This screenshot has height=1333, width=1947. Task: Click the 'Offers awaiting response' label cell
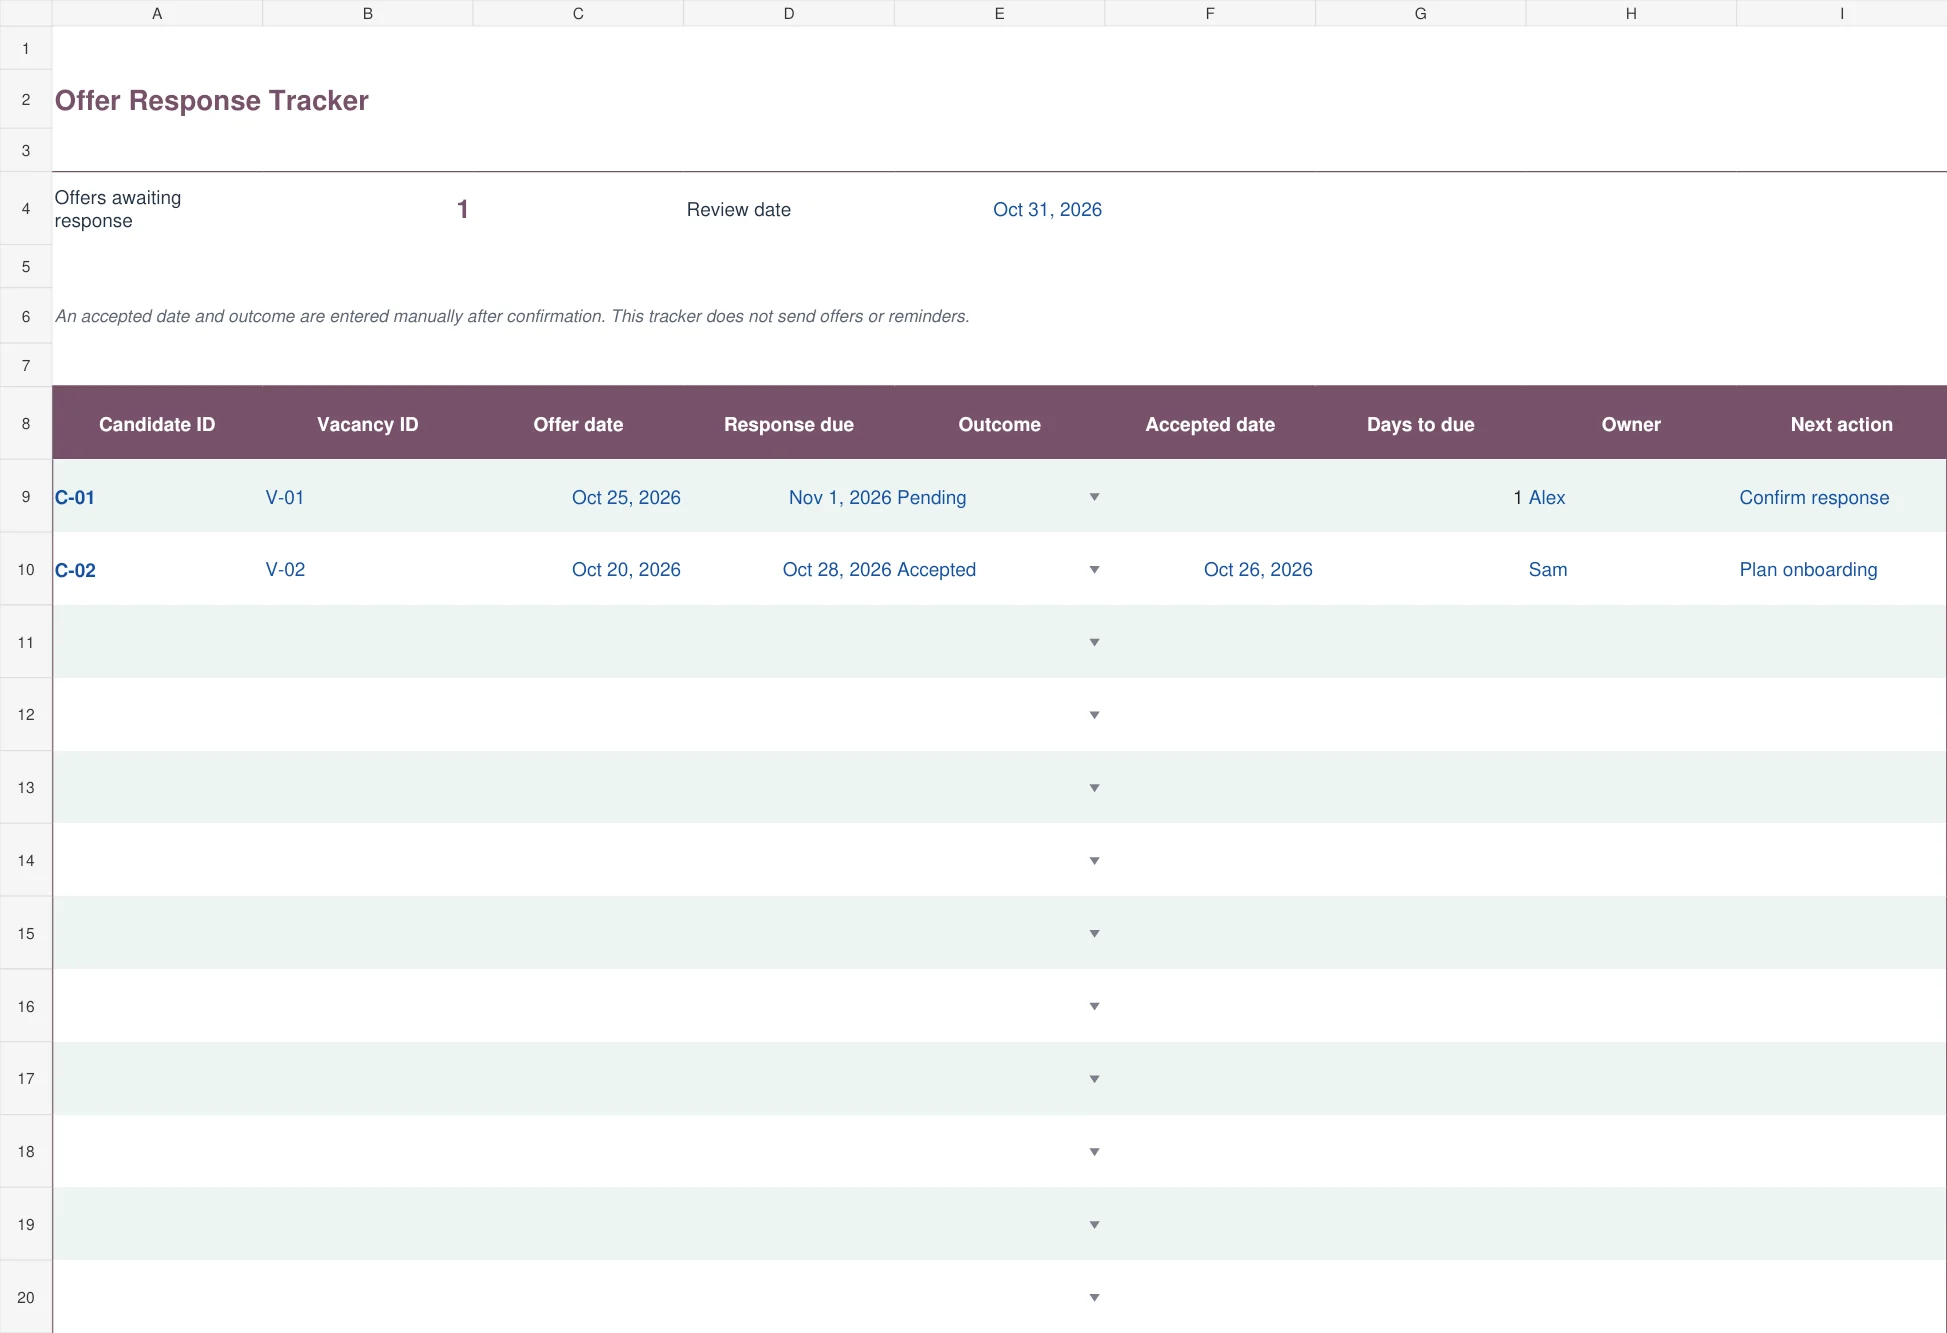157,209
